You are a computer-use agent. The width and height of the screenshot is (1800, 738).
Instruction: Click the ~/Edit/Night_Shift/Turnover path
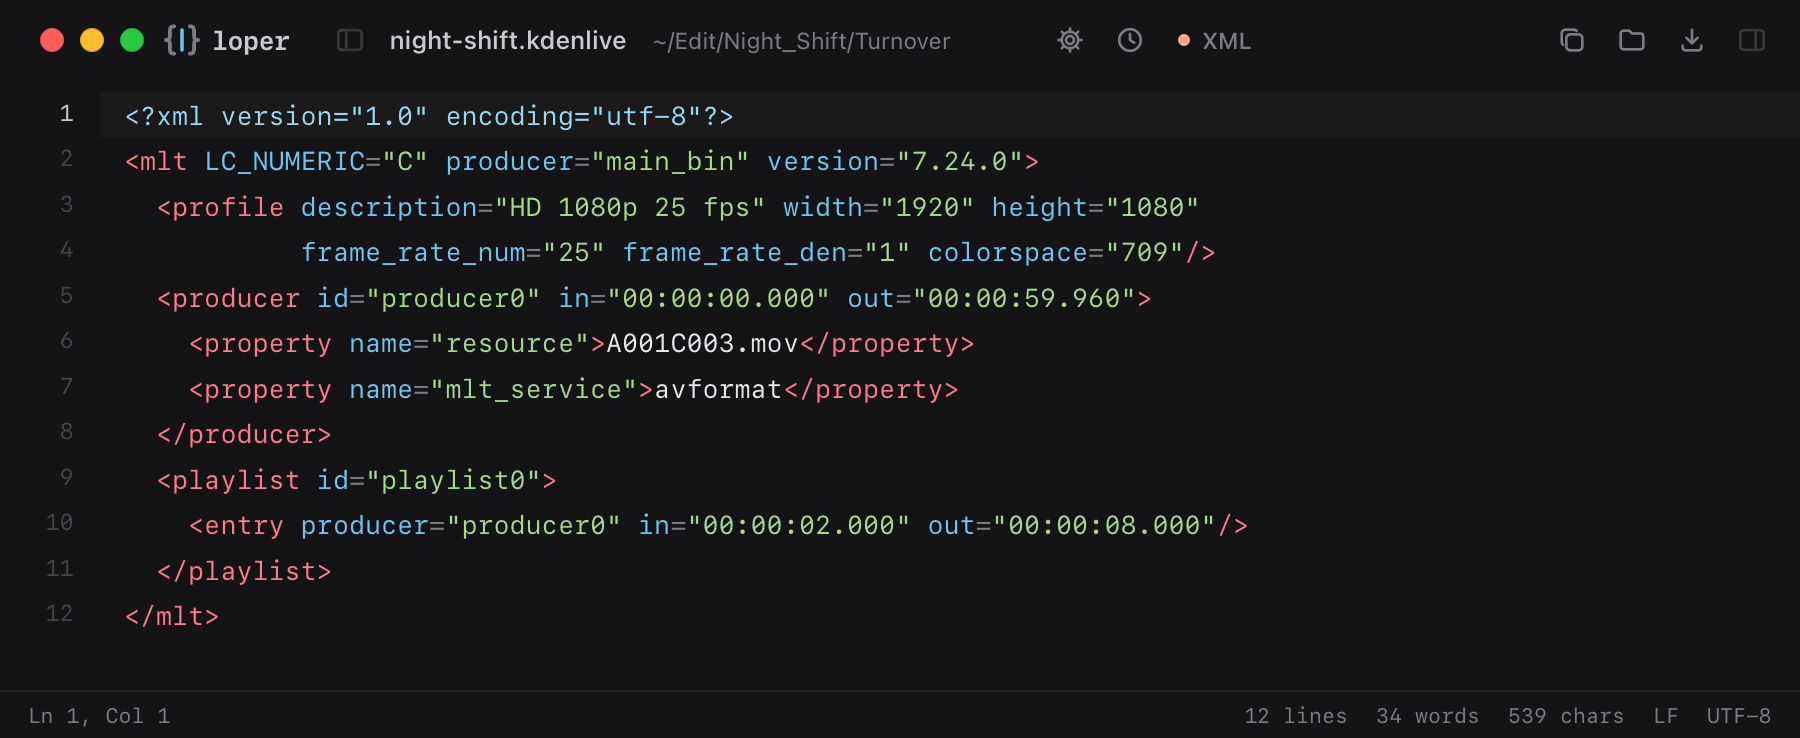click(x=801, y=41)
